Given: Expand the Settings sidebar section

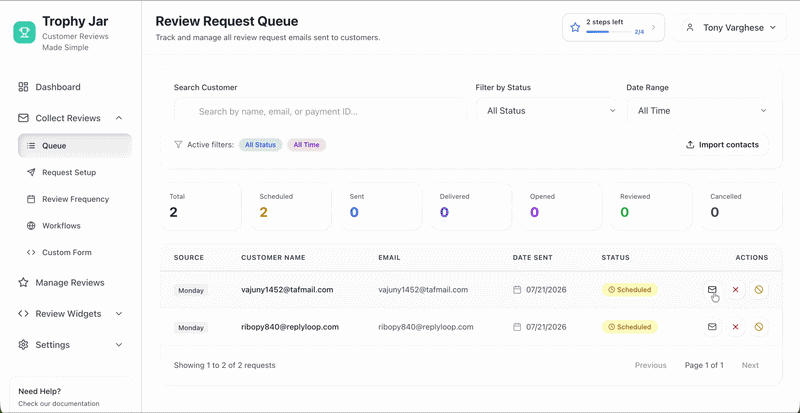Looking at the screenshot, I should click(x=70, y=345).
